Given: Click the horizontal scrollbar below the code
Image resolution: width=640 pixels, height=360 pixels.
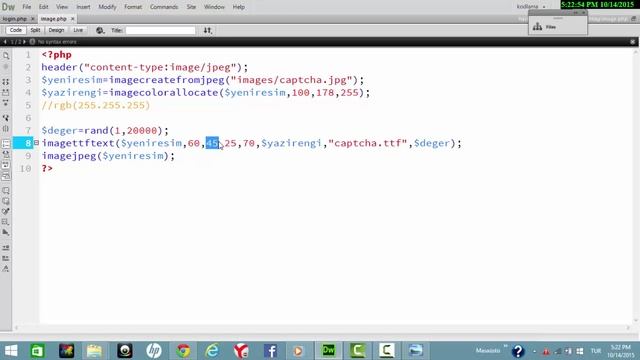Looking at the screenshot, I should click(x=322, y=328).
